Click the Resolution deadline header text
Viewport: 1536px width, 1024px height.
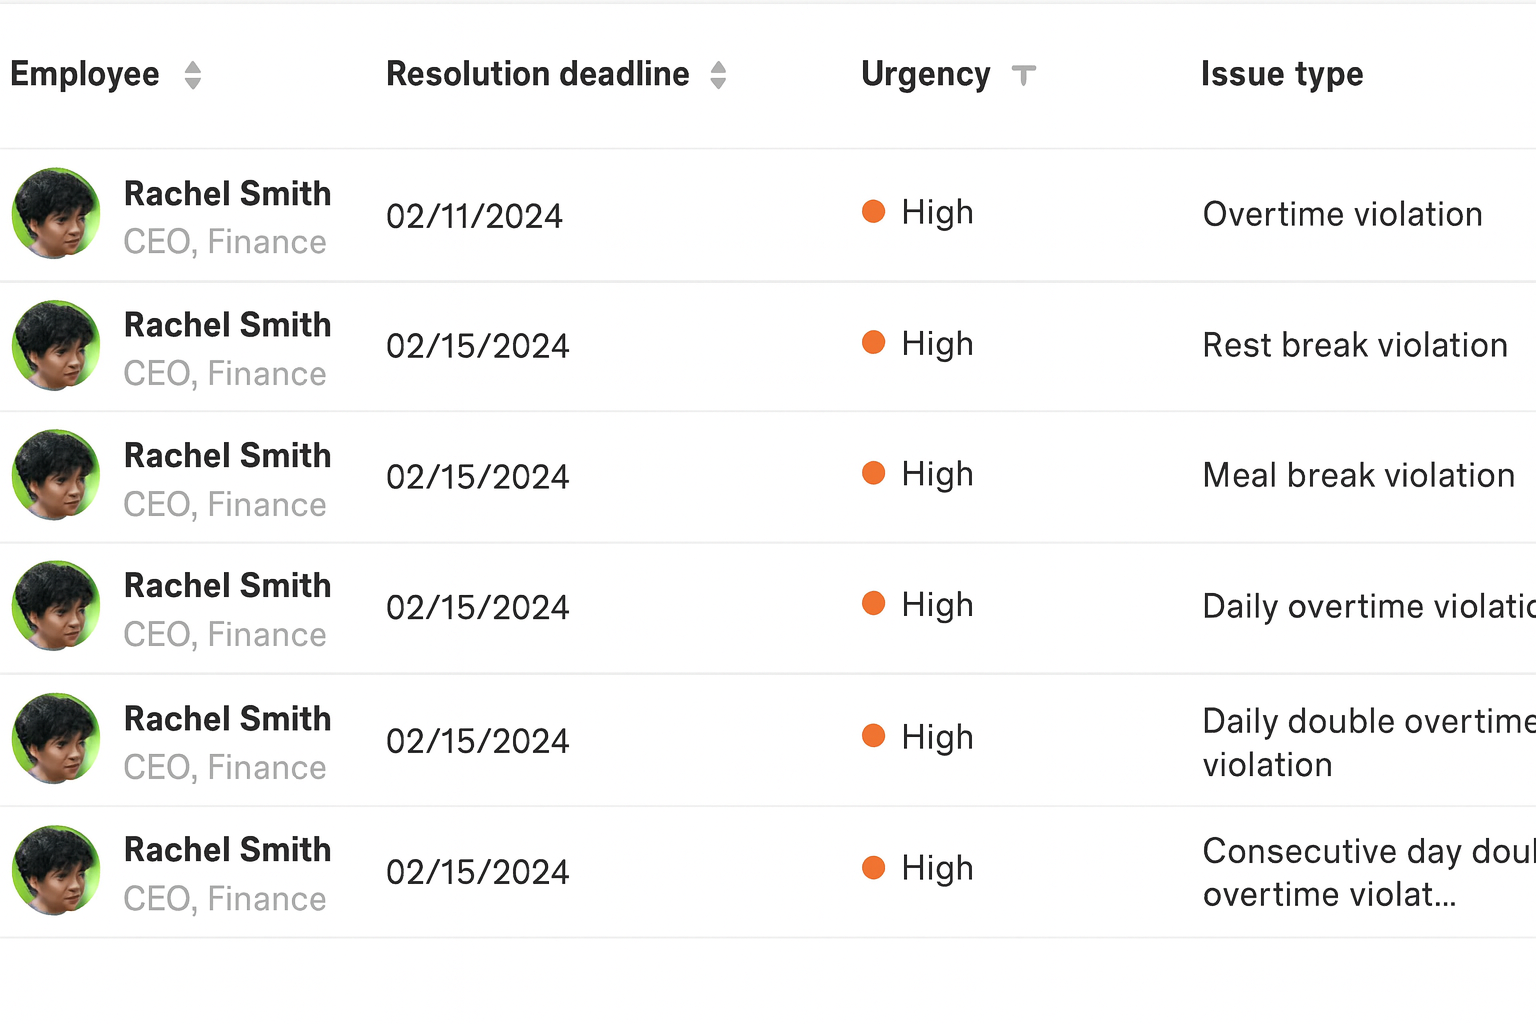[x=537, y=75]
